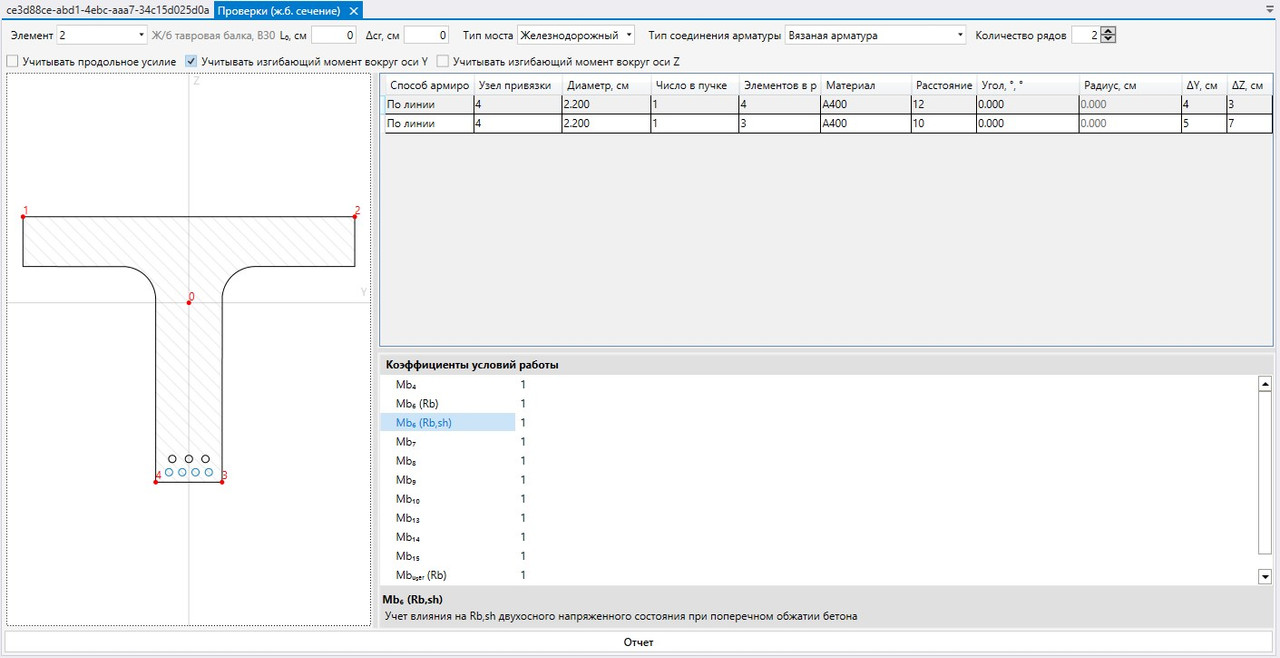Click the Радиус, см column header
1280x658 pixels.
point(1129,85)
